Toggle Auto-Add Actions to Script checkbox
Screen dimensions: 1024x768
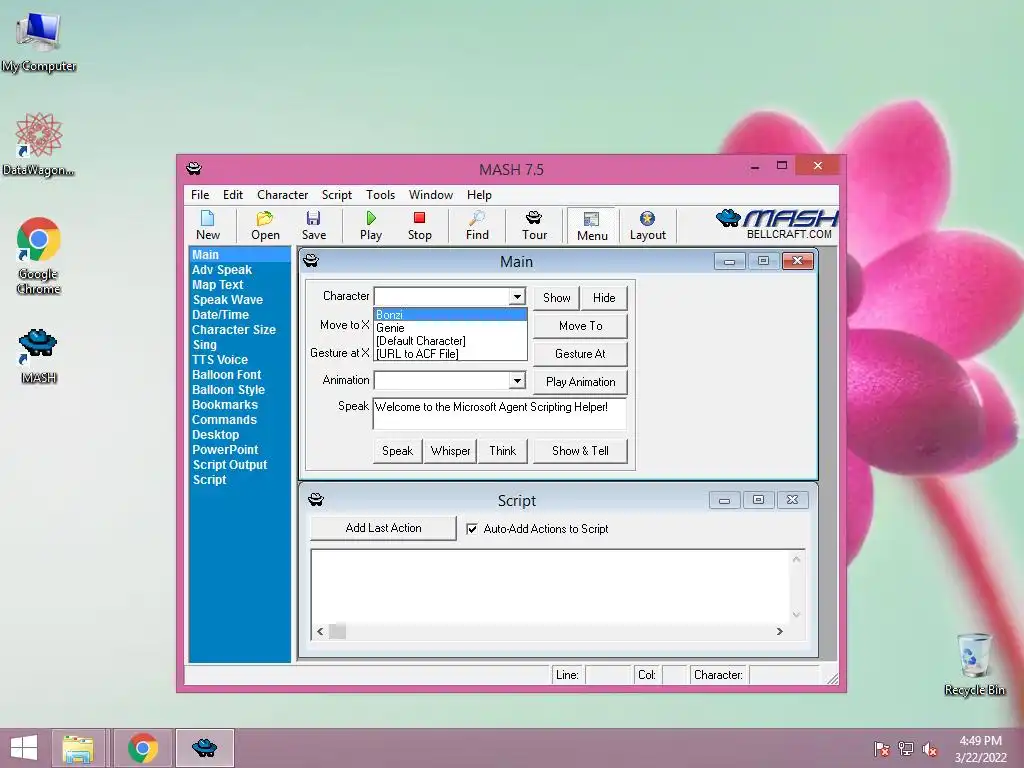[x=472, y=529]
